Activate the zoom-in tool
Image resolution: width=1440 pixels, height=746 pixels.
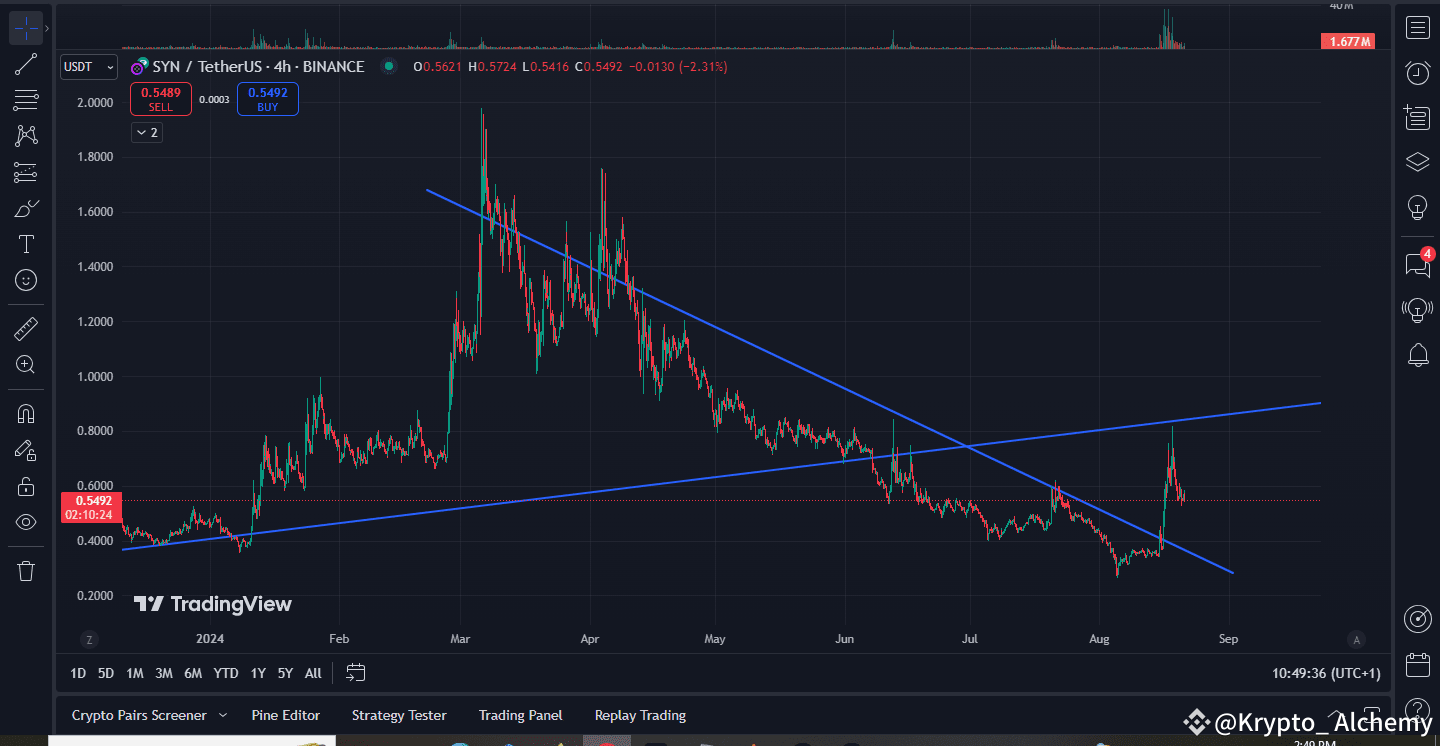25,364
